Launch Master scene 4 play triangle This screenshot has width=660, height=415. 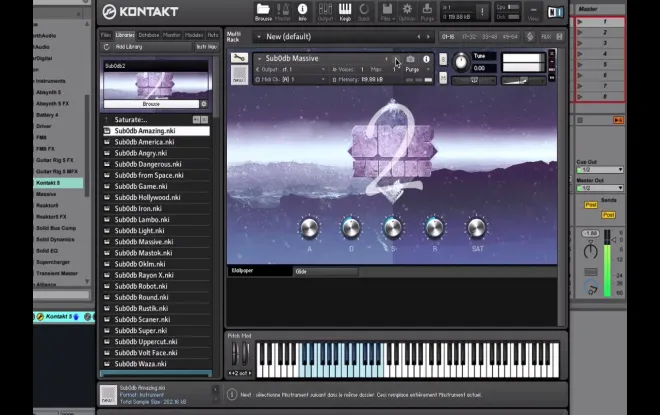click(580, 54)
